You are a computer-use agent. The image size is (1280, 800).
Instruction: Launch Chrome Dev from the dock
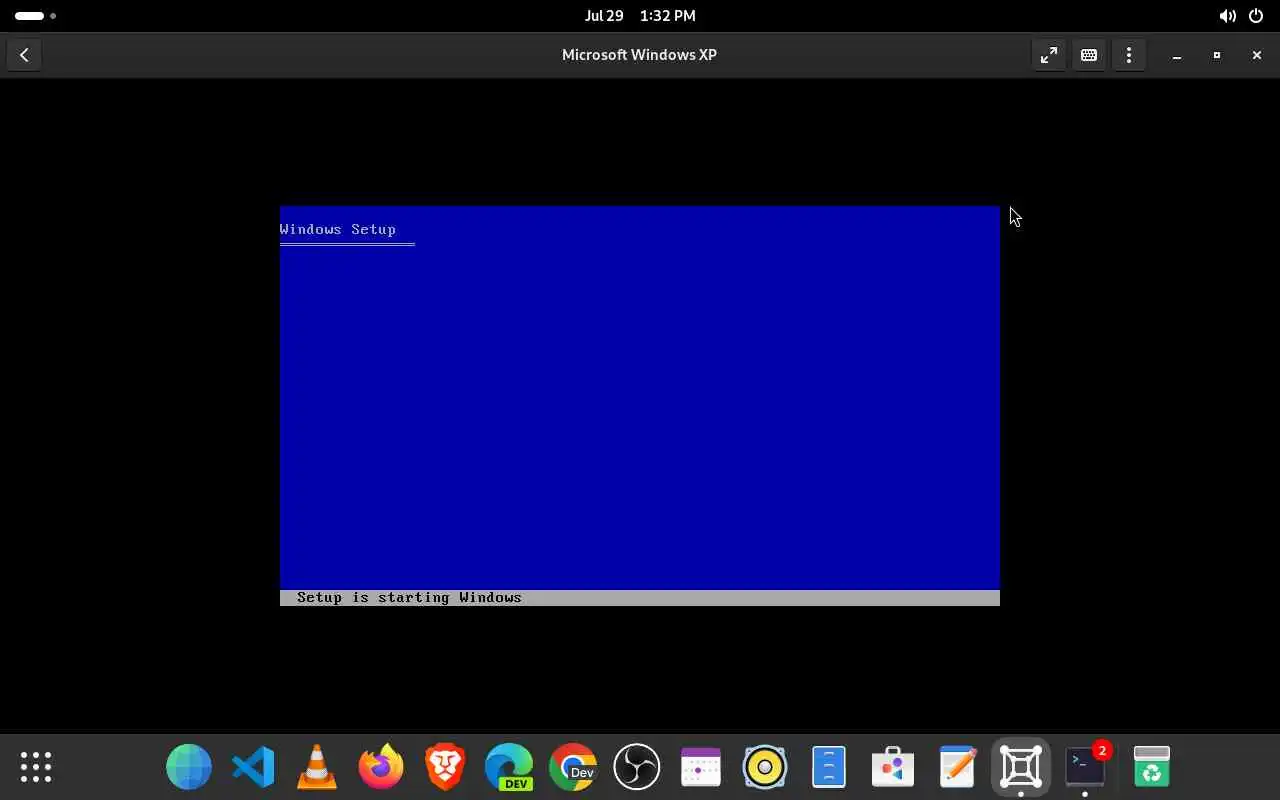click(573, 767)
